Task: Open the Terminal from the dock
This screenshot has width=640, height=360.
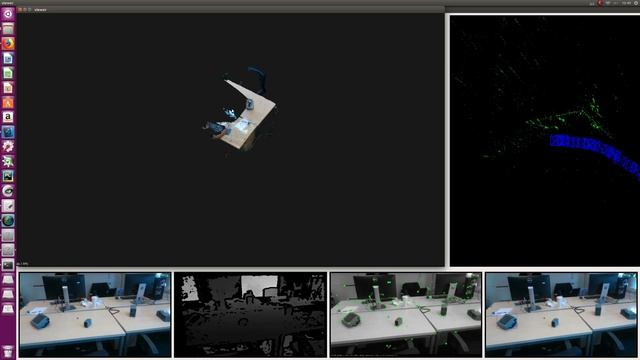Action: tap(8, 265)
